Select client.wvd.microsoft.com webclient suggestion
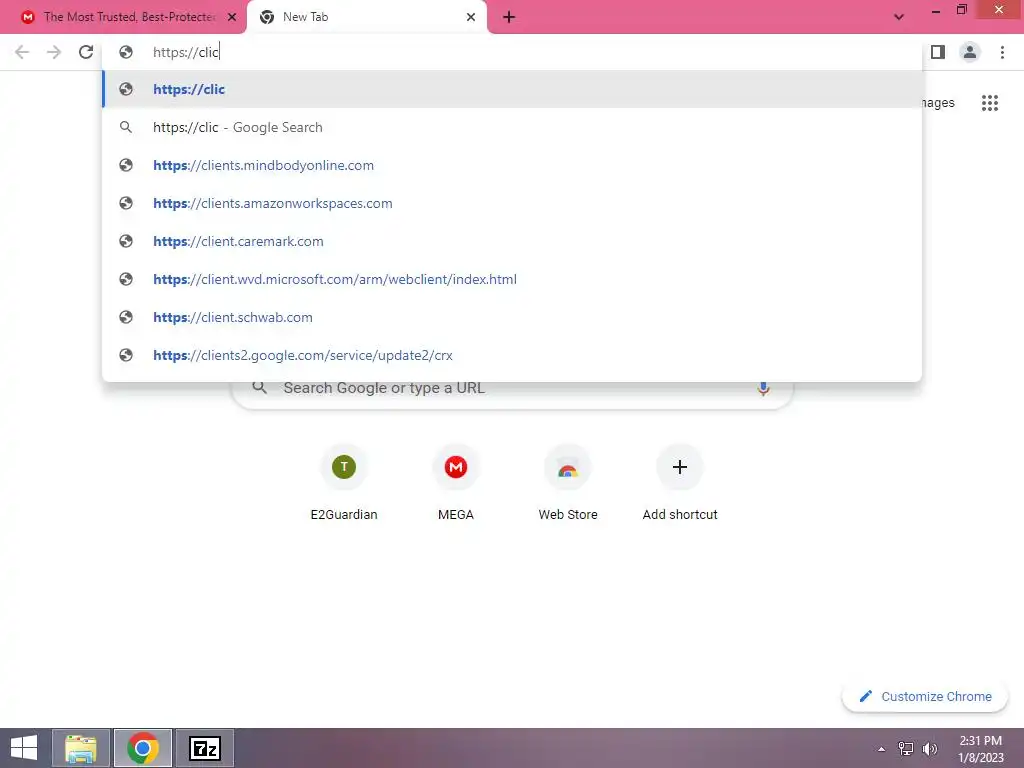 [x=512, y=279]
